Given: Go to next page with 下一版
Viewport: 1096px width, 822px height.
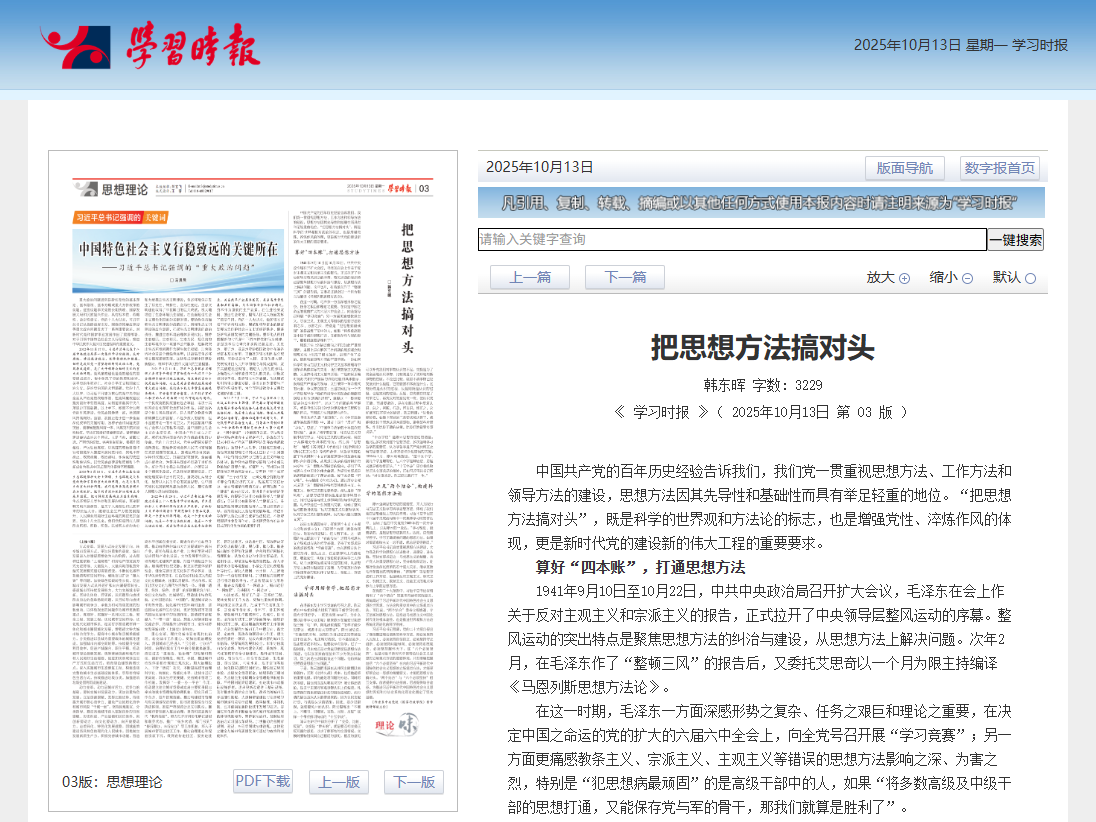Looking at the screenshot, I should coord(414,782).
